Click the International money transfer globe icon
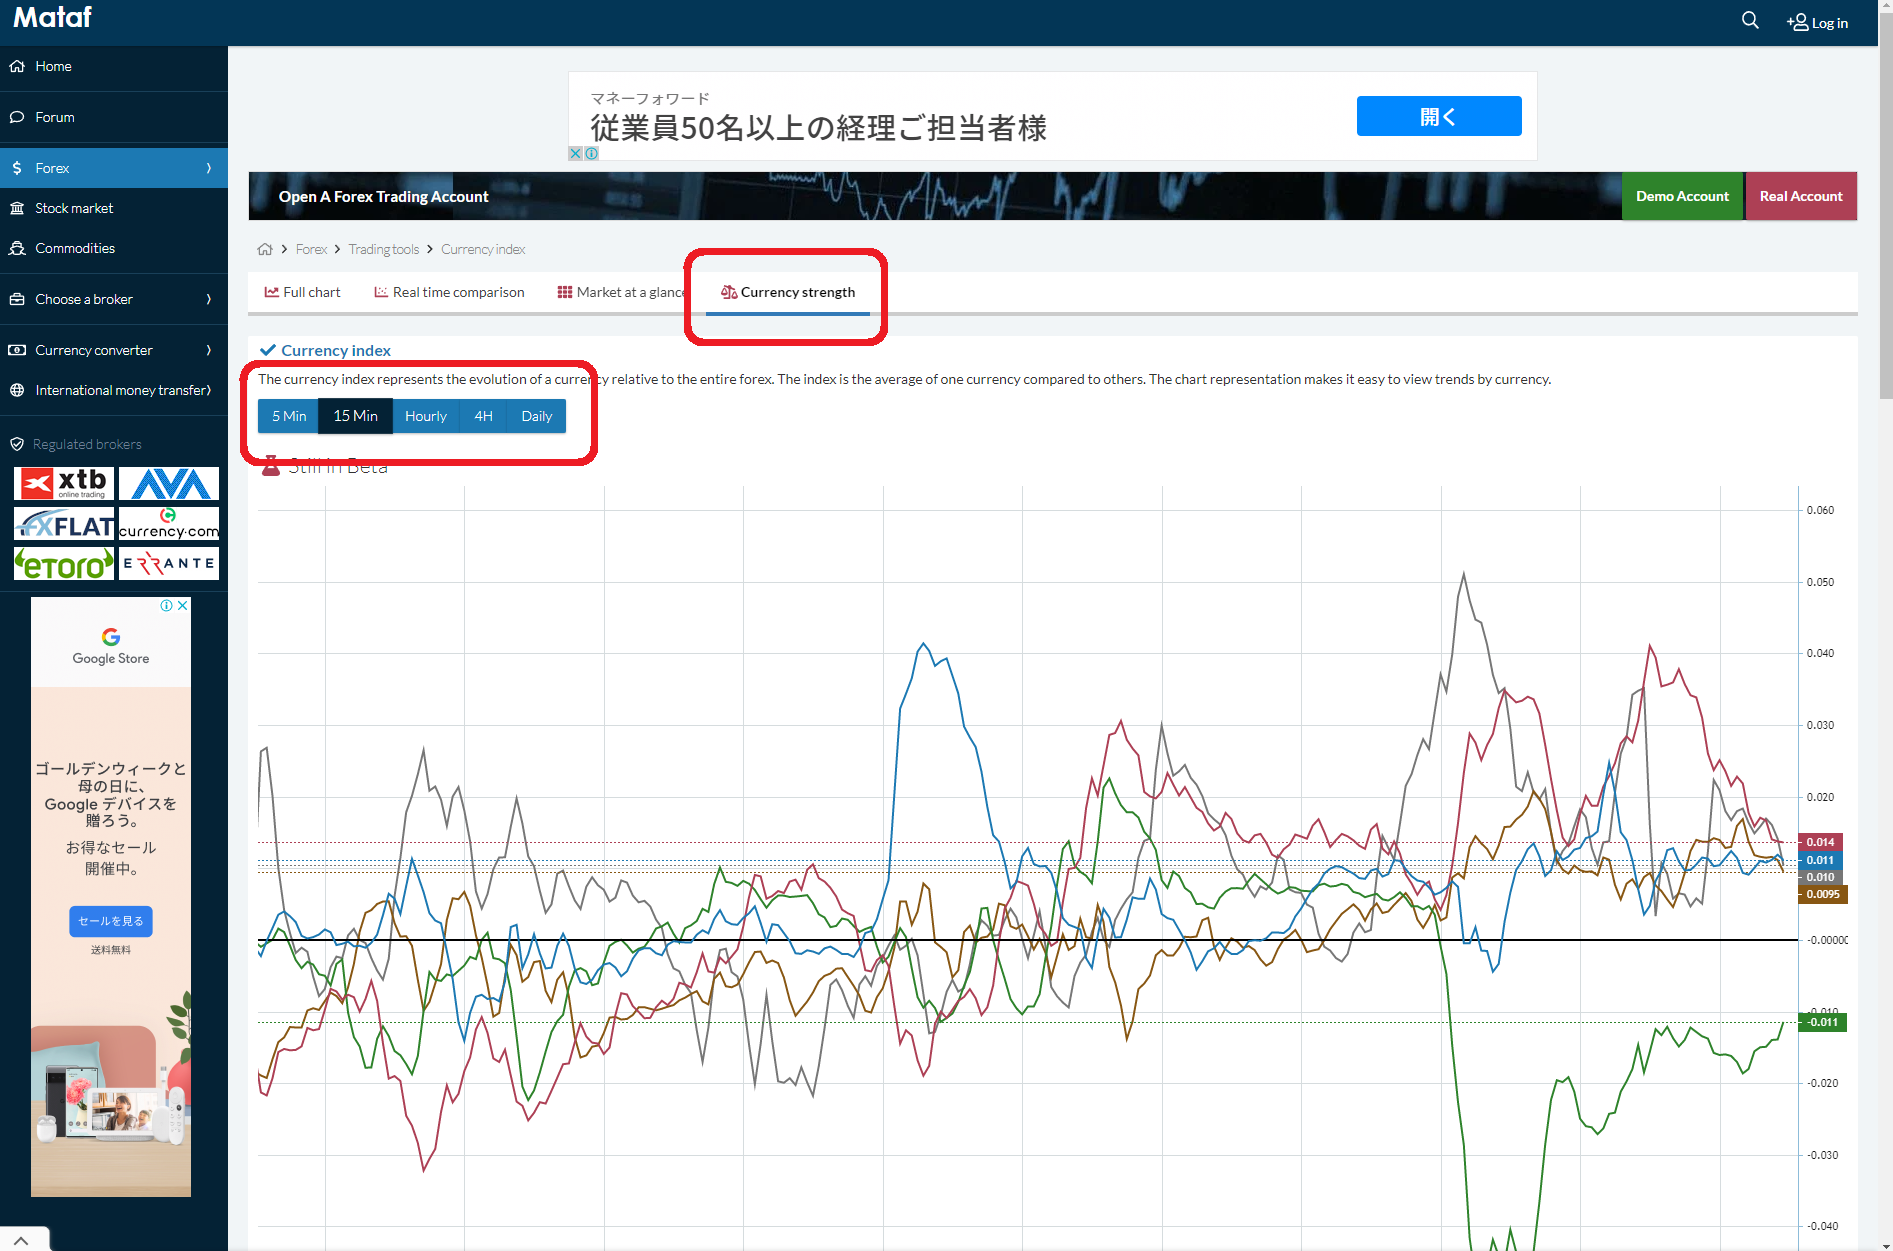 coord(17,390)
